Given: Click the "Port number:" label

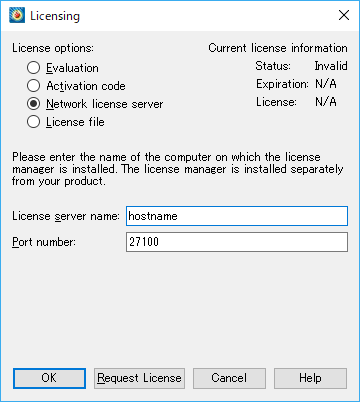Looking at the screenshot, I should [44, 242].
